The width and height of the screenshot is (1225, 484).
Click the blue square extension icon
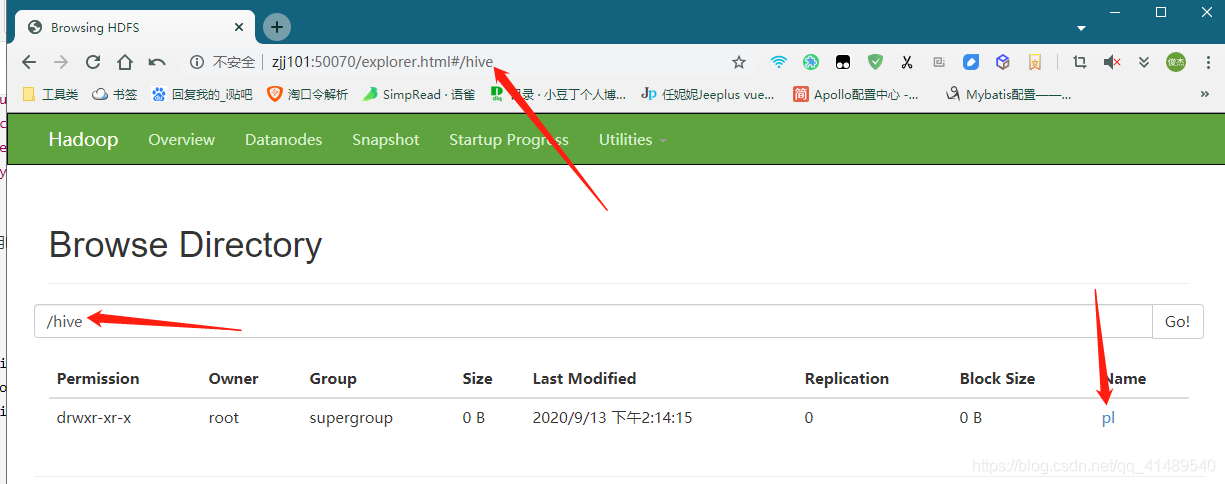pyautogui.click(x=971, y=62)
